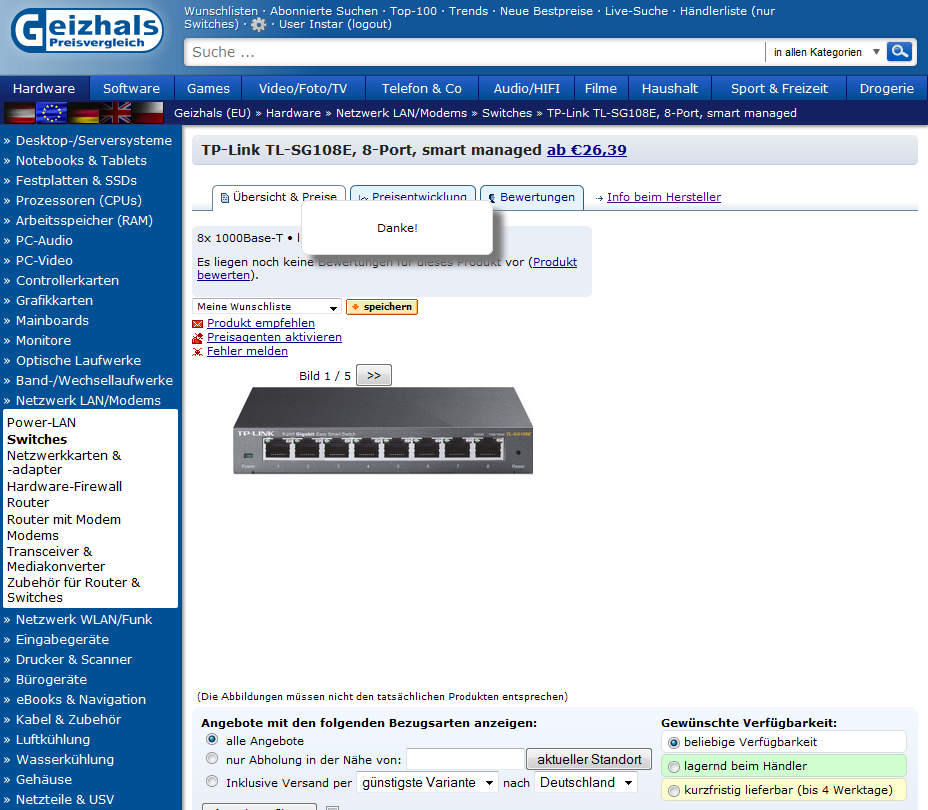Screen dimensions: 928x810
Task: Open the 'günstigste Variante' shipping dropdown
Action: 427,782
